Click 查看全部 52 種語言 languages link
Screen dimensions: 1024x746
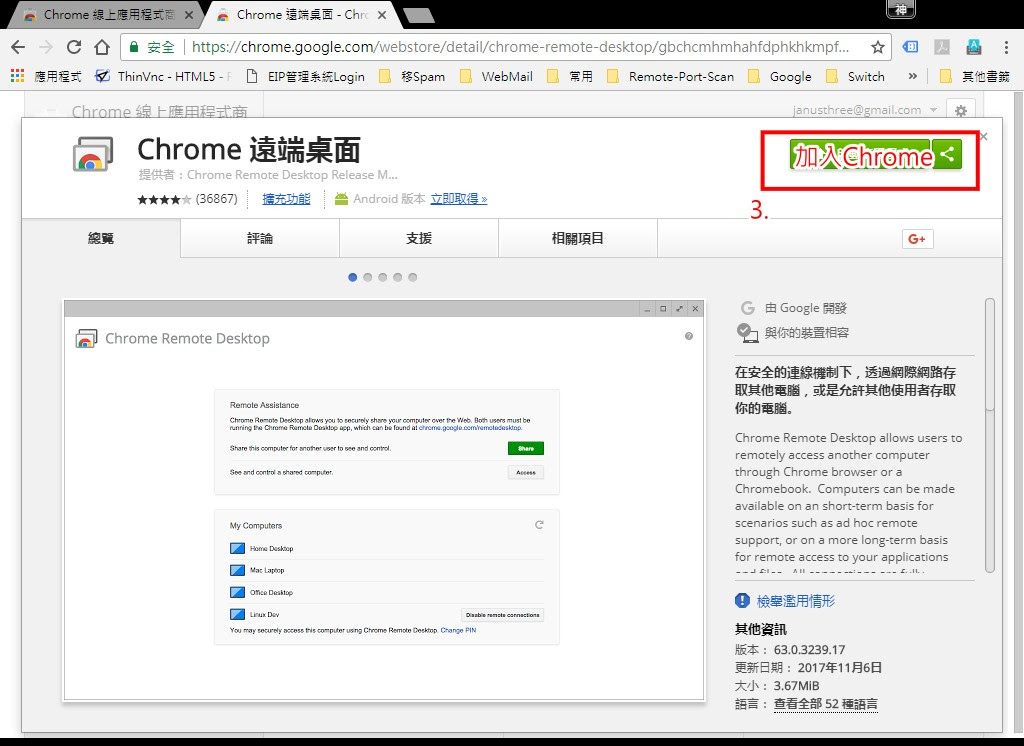coord(825,704)
